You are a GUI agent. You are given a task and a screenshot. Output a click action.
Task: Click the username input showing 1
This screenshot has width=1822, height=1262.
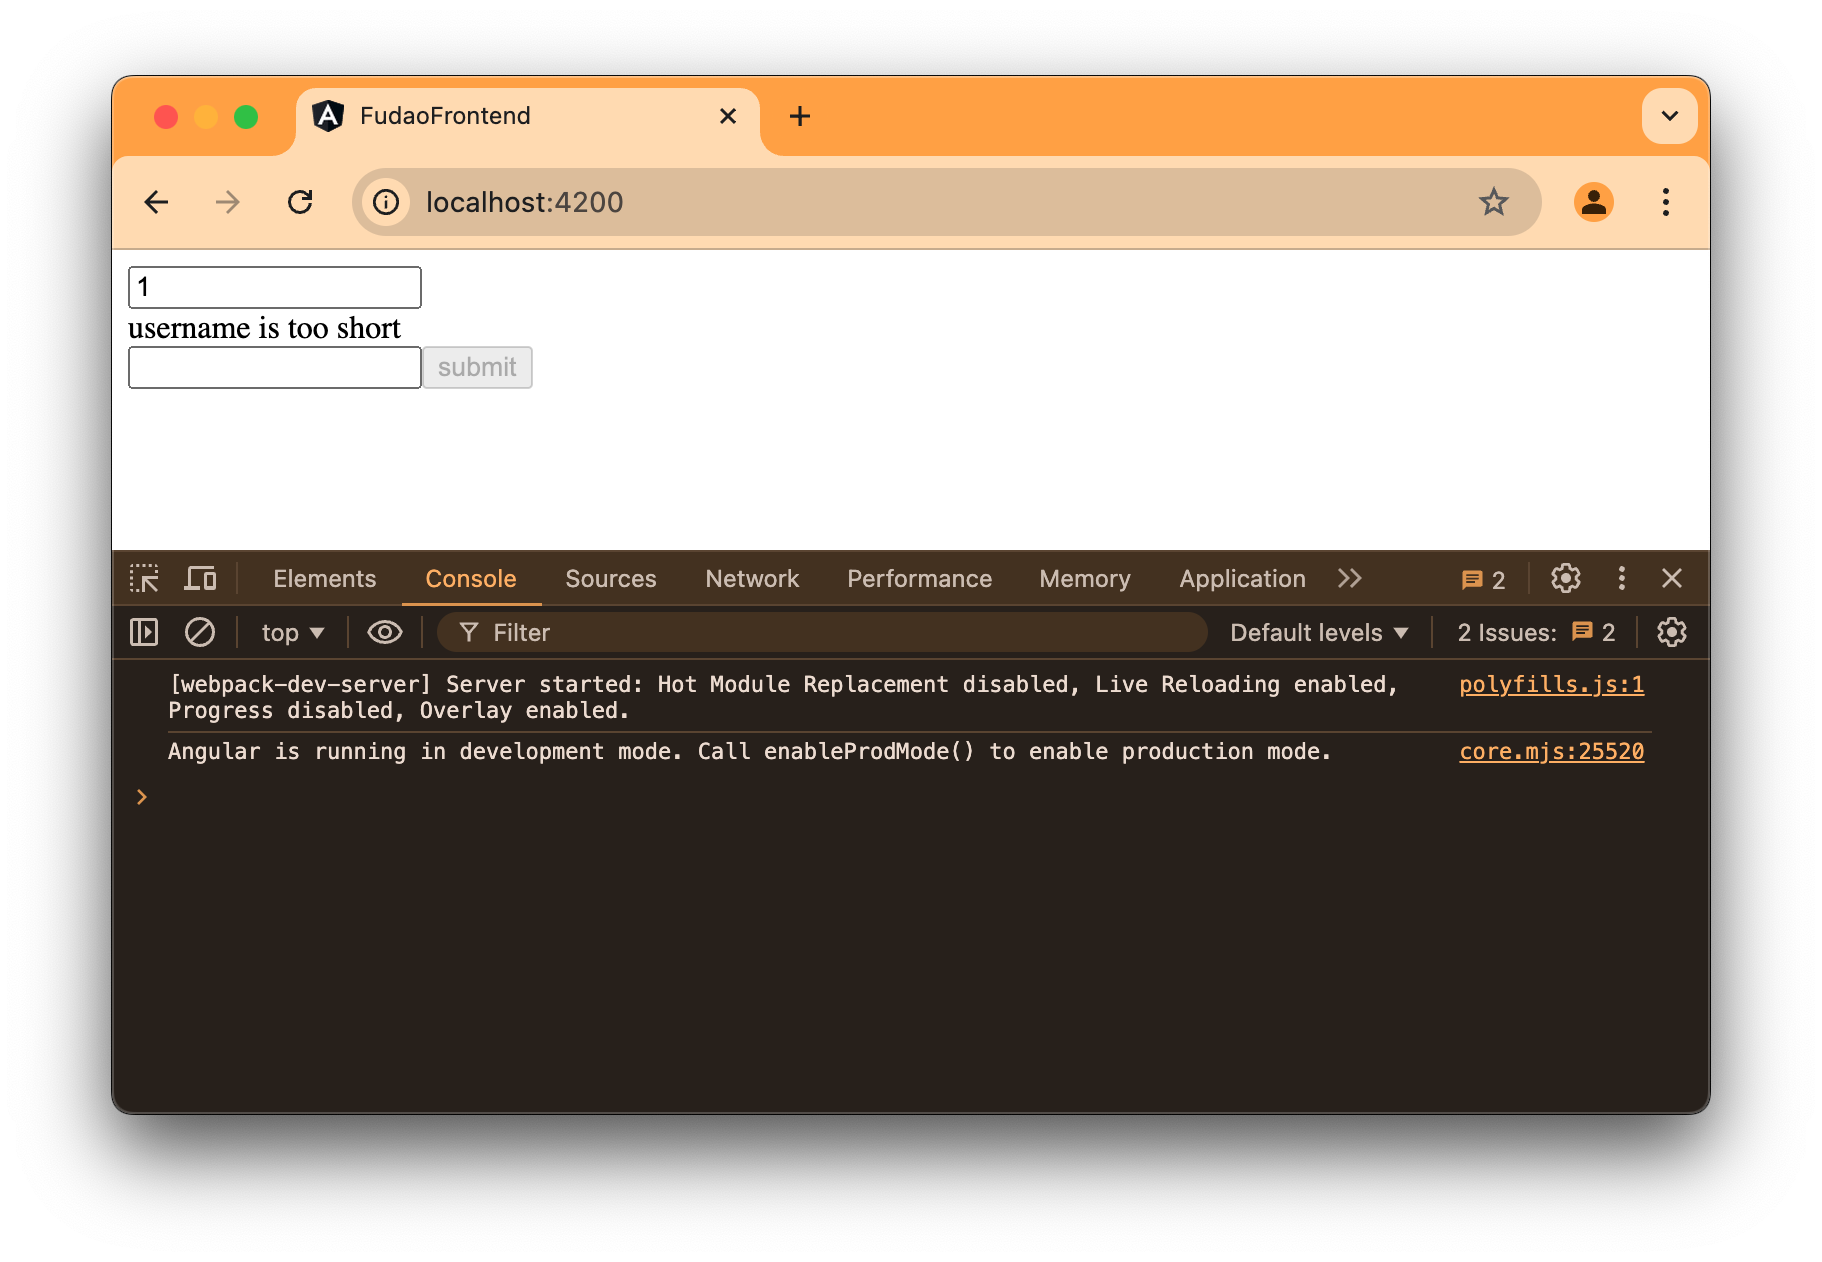point(274,287)
